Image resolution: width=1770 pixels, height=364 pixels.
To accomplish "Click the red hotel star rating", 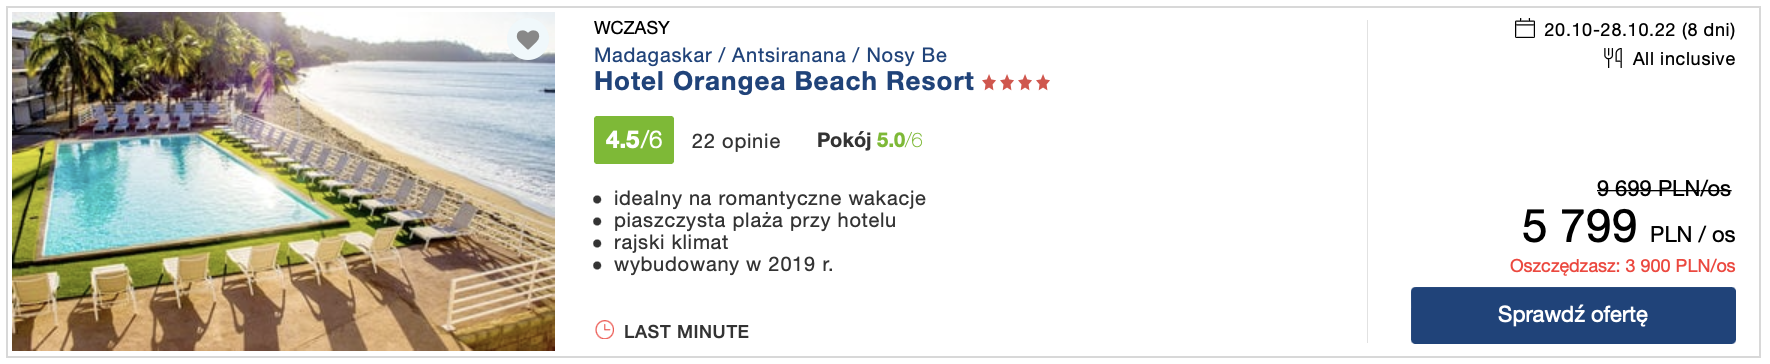I will coord(1016,83).
